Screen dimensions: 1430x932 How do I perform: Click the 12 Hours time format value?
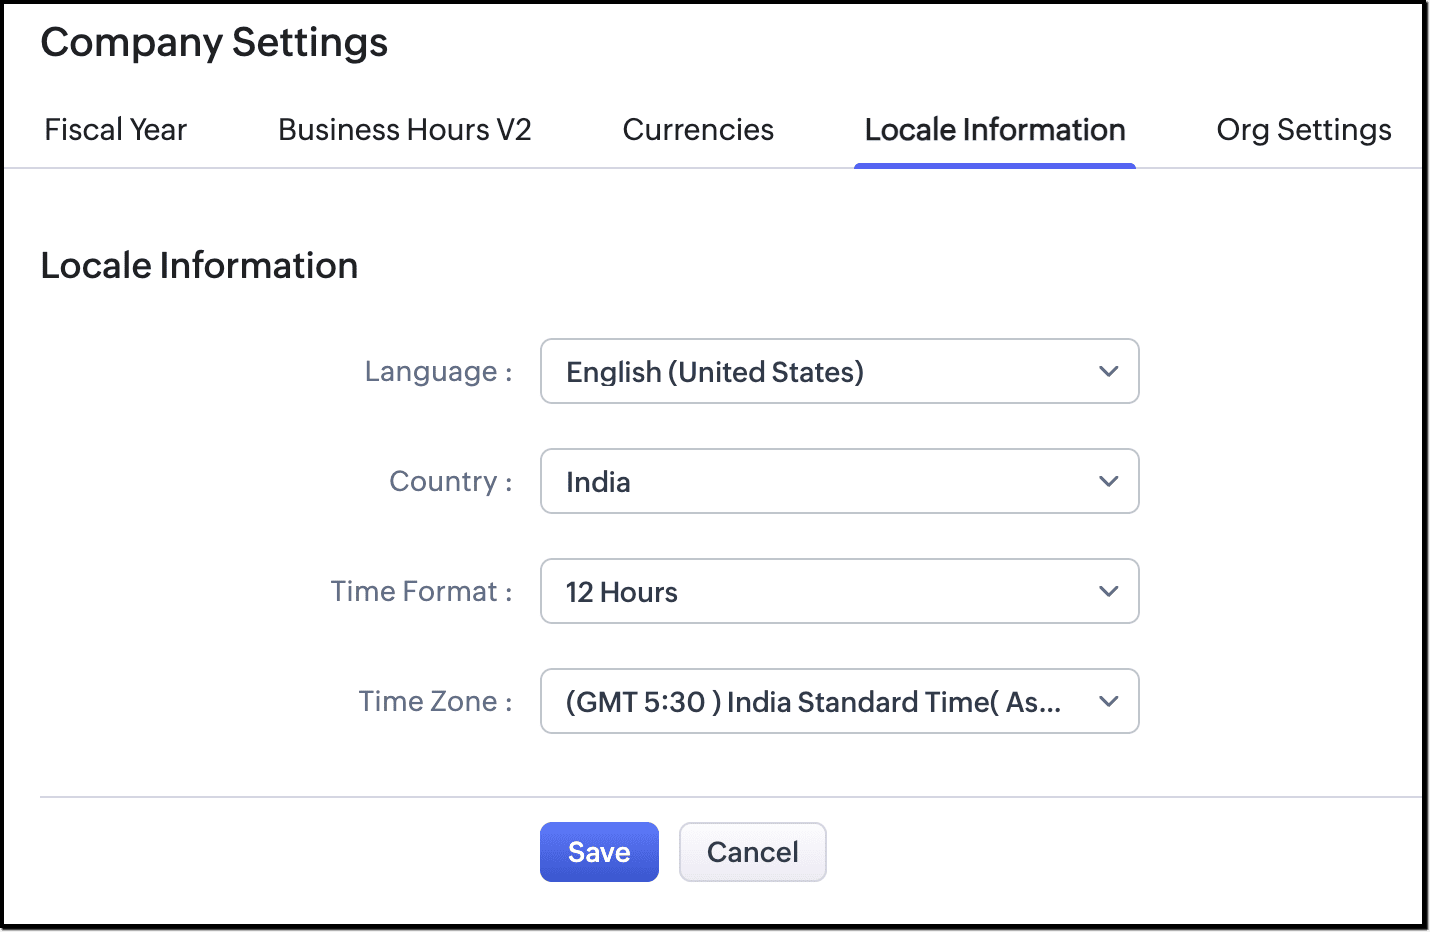[x=622, y=592]
